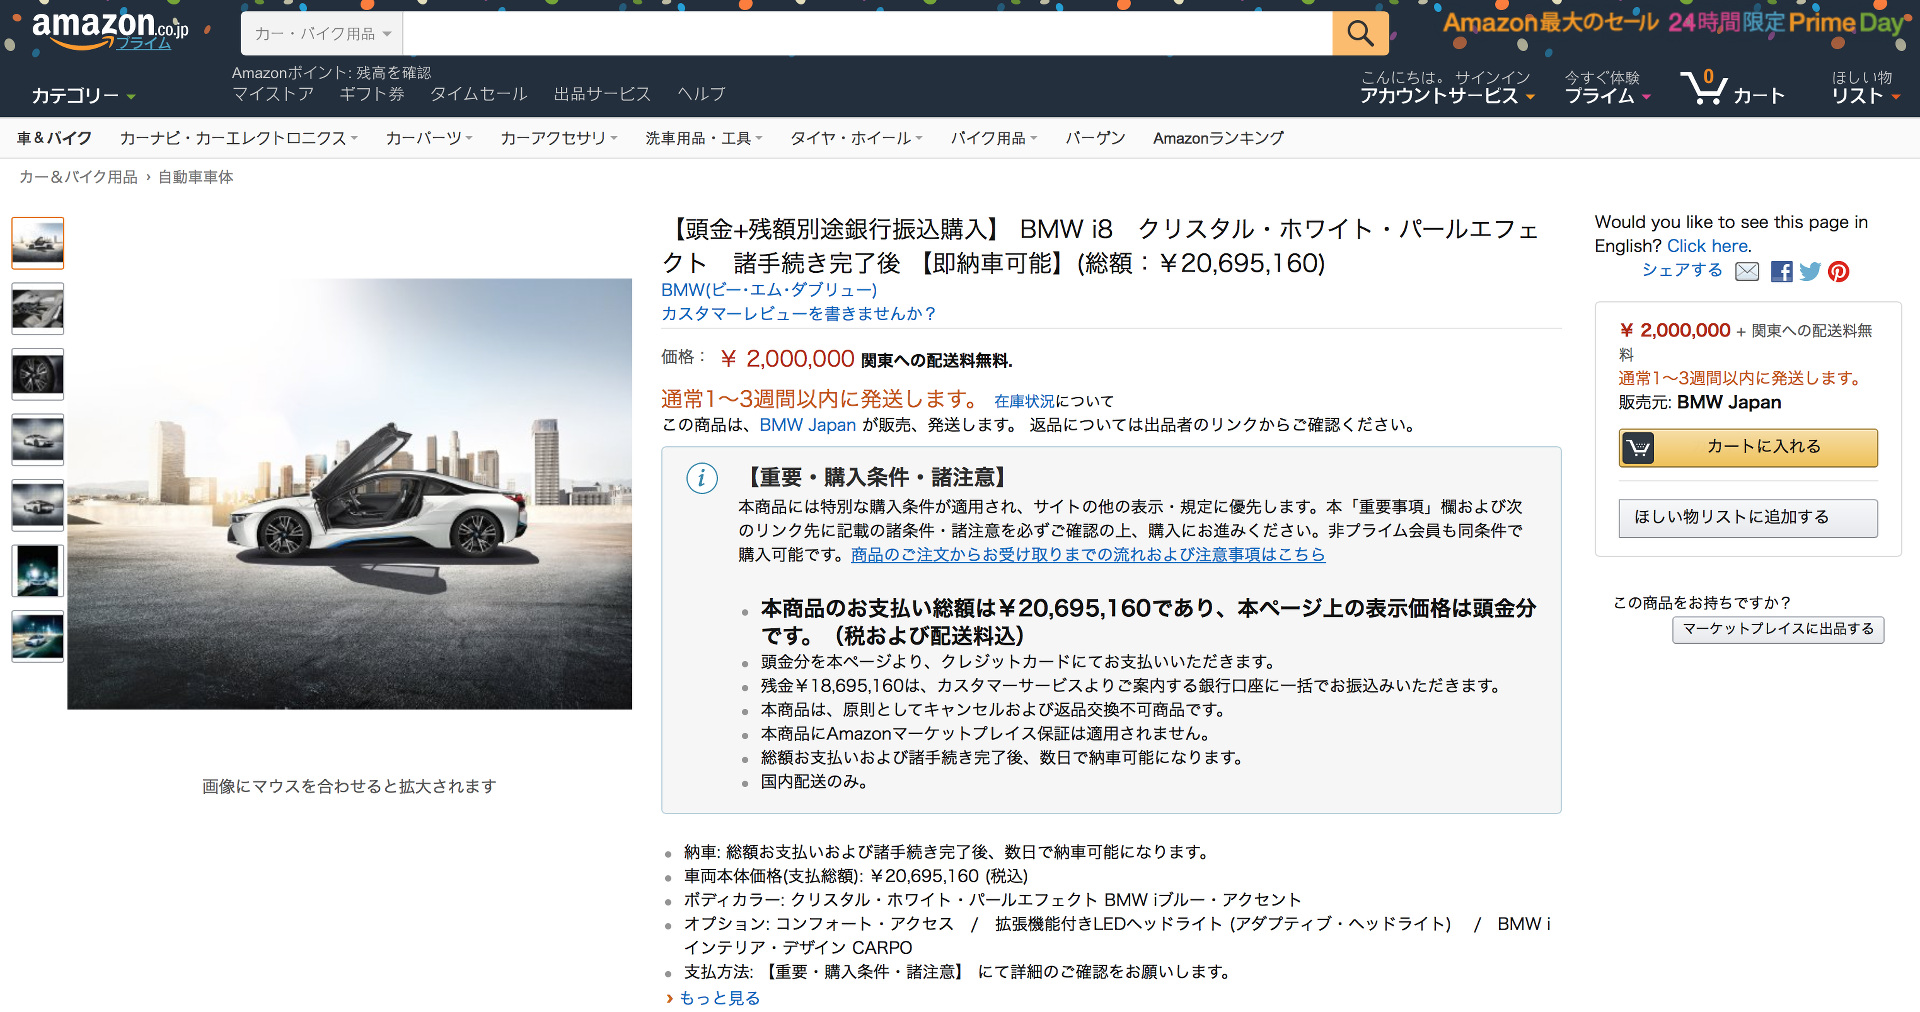Open the タイヤ・ホイール menu
Viewport: 1920px width, 1012px height.
856,138
